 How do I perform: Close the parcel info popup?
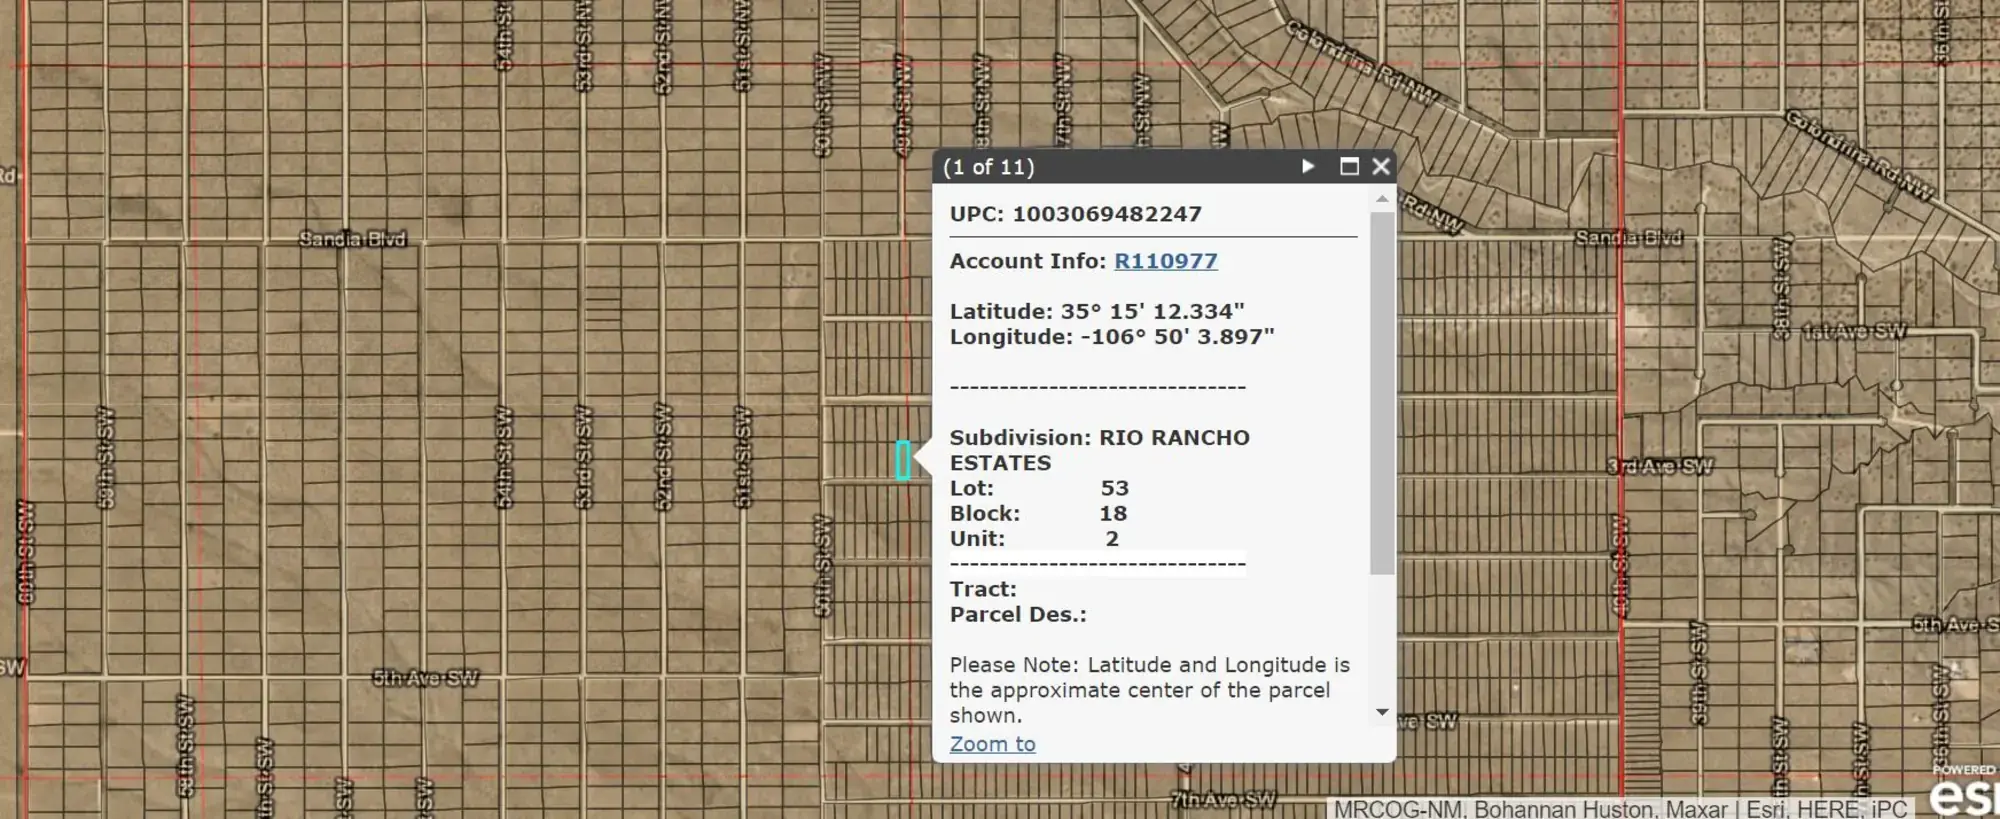tap(1381, 166)
